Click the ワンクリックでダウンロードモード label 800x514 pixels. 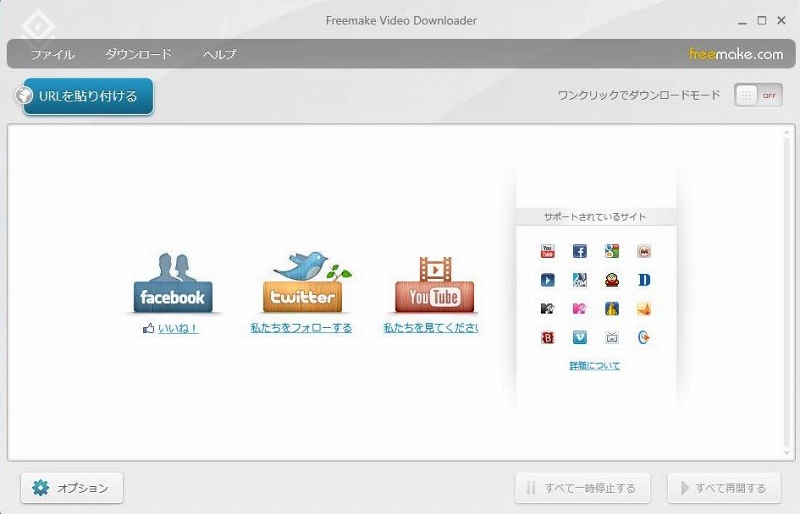click(639, 95)
